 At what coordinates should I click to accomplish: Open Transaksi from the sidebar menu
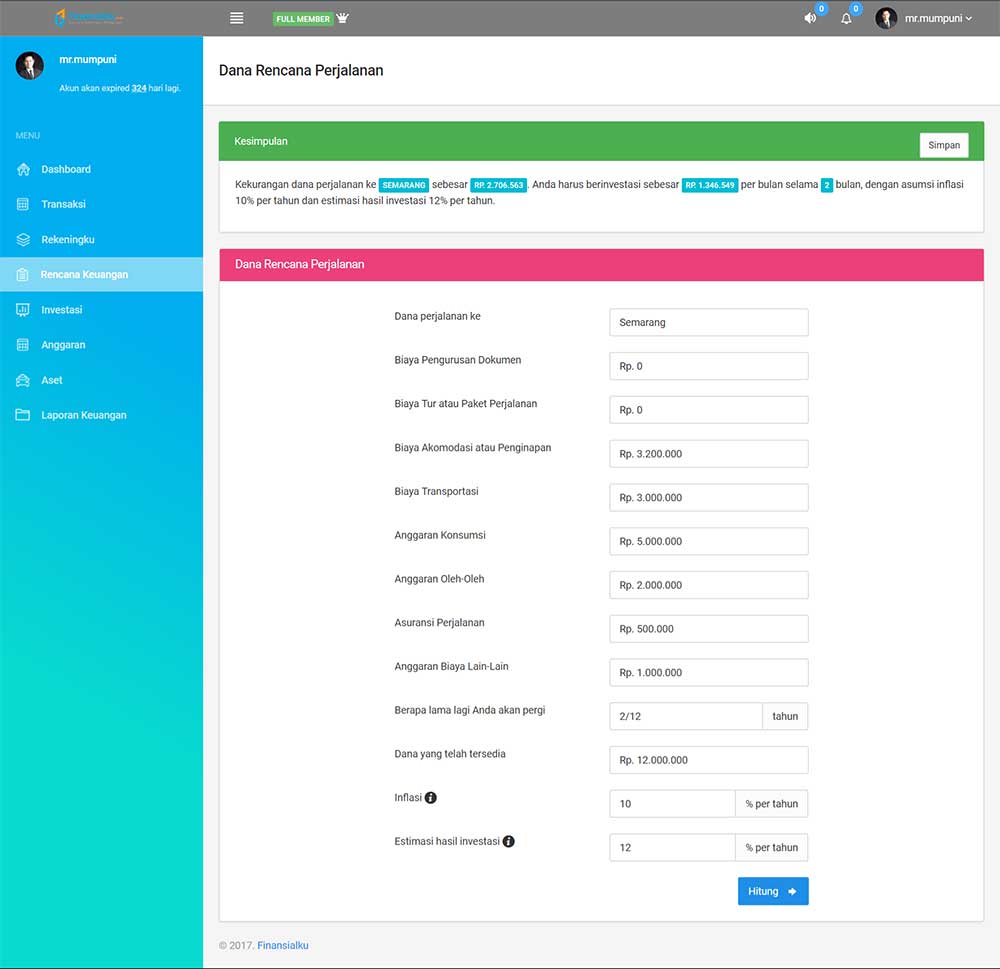tap(63, 204)
